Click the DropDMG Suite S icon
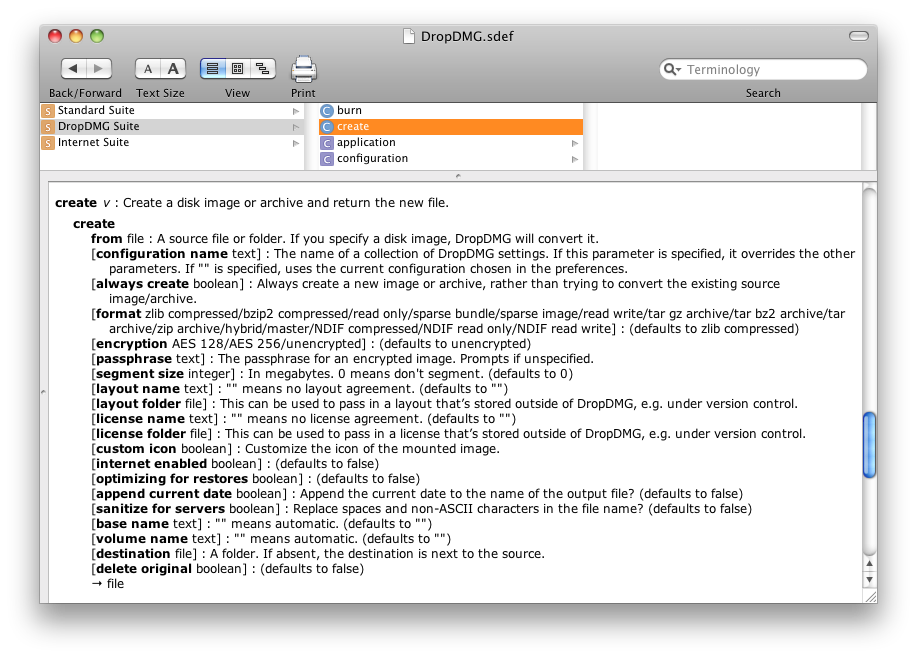The image size is (917, 658). 48,127
